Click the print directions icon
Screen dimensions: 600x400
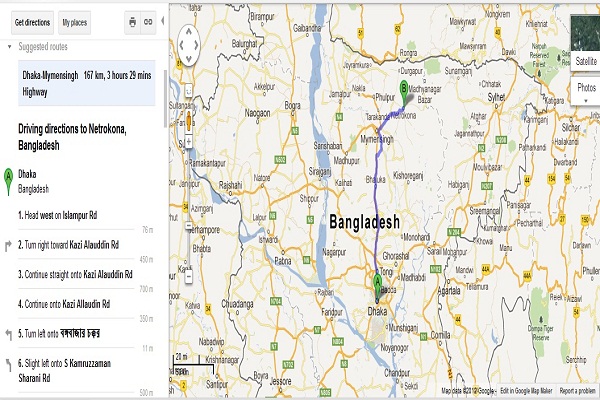pos(132,22)
